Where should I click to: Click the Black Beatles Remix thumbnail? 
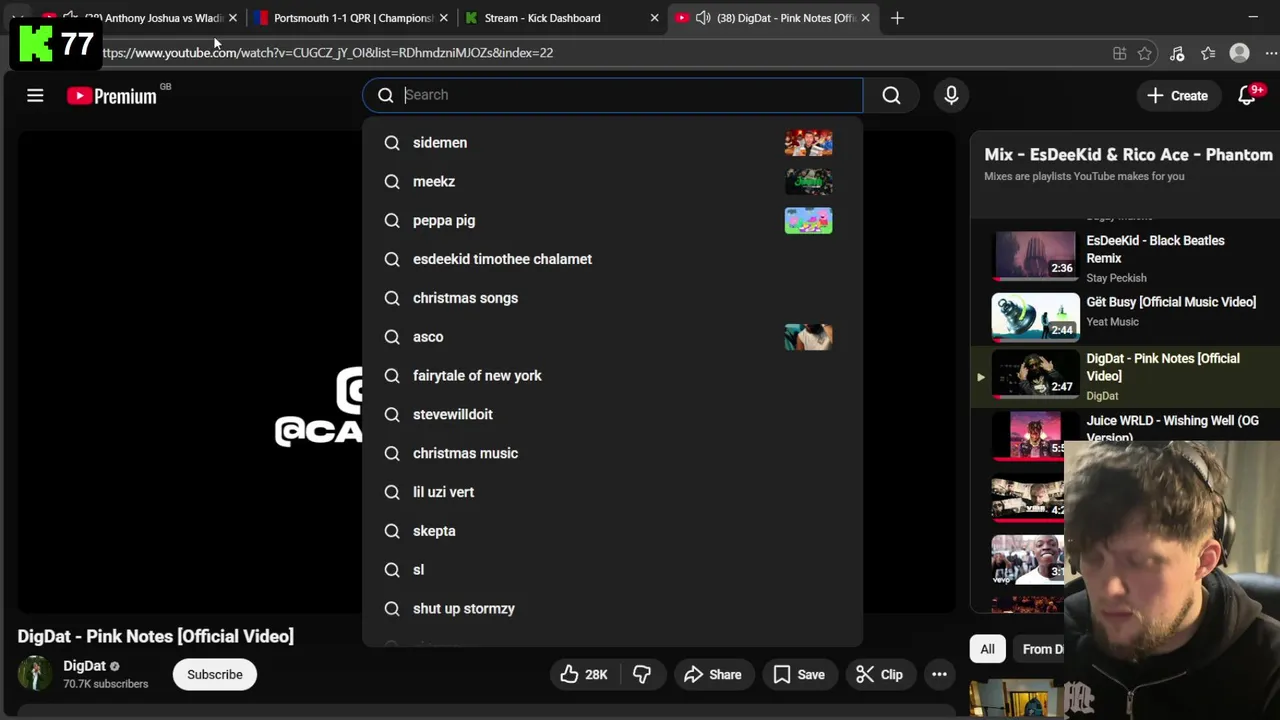click(1035, 256)
